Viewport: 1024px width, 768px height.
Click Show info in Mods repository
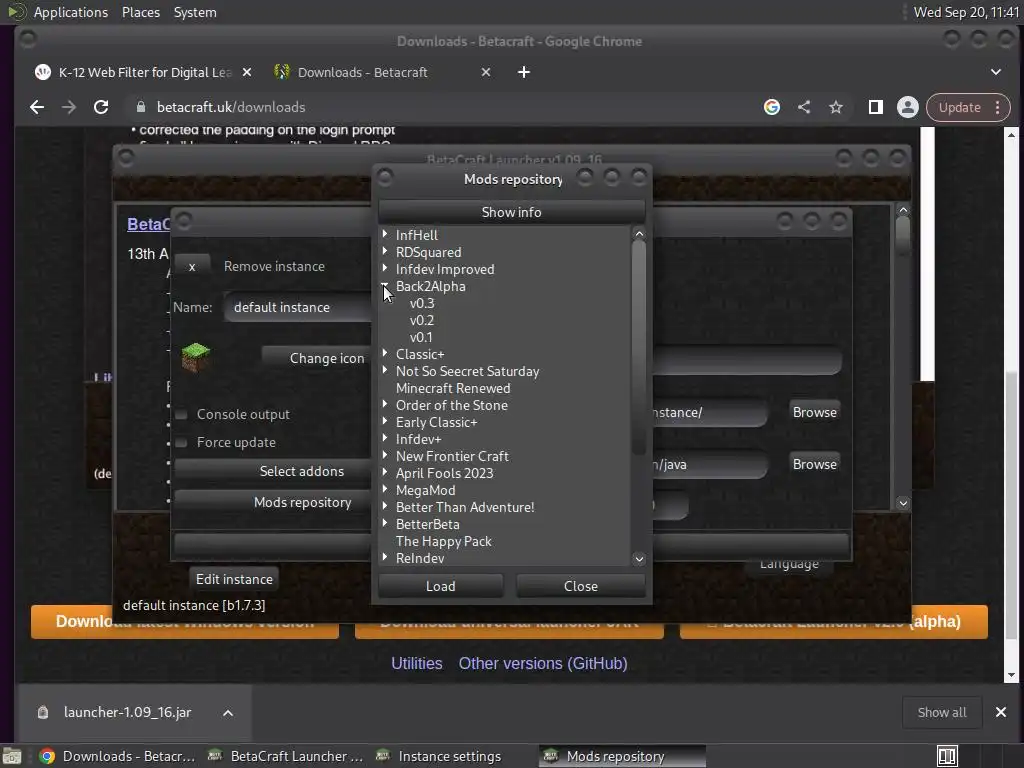(511, 212)
